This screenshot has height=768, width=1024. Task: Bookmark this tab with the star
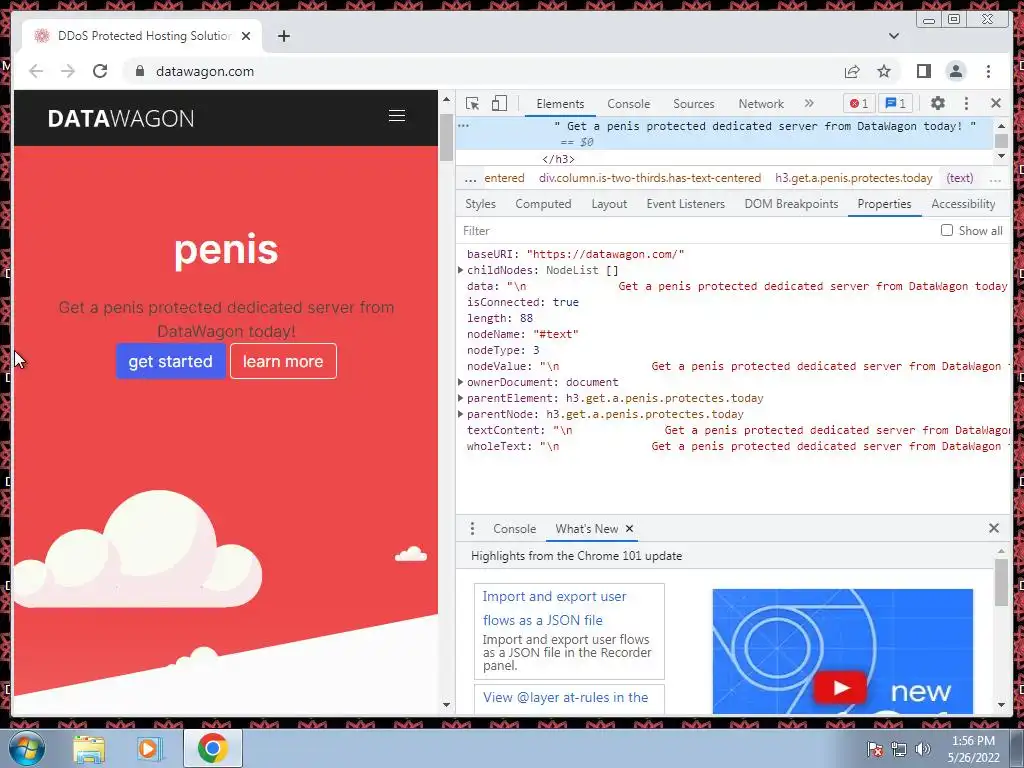[x=884, y=71]
